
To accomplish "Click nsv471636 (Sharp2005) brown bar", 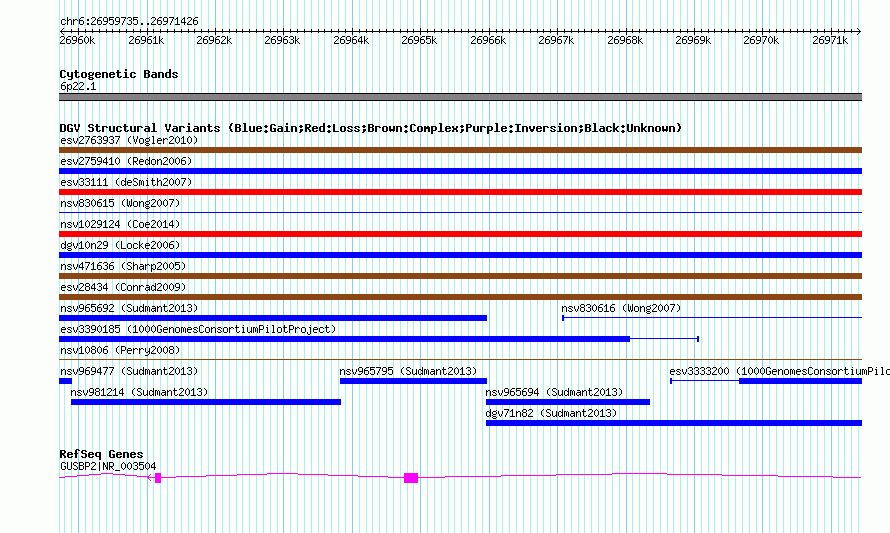I will point(460,276).
